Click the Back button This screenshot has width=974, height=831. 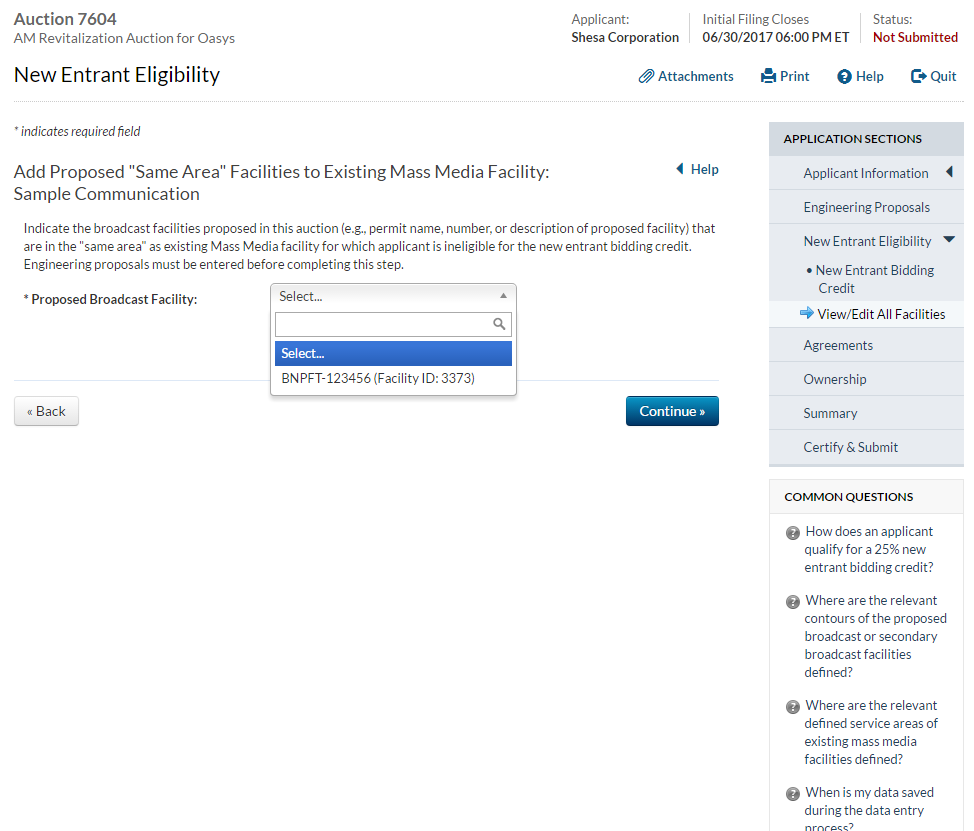pyautogui.click(x=46, y=411)
